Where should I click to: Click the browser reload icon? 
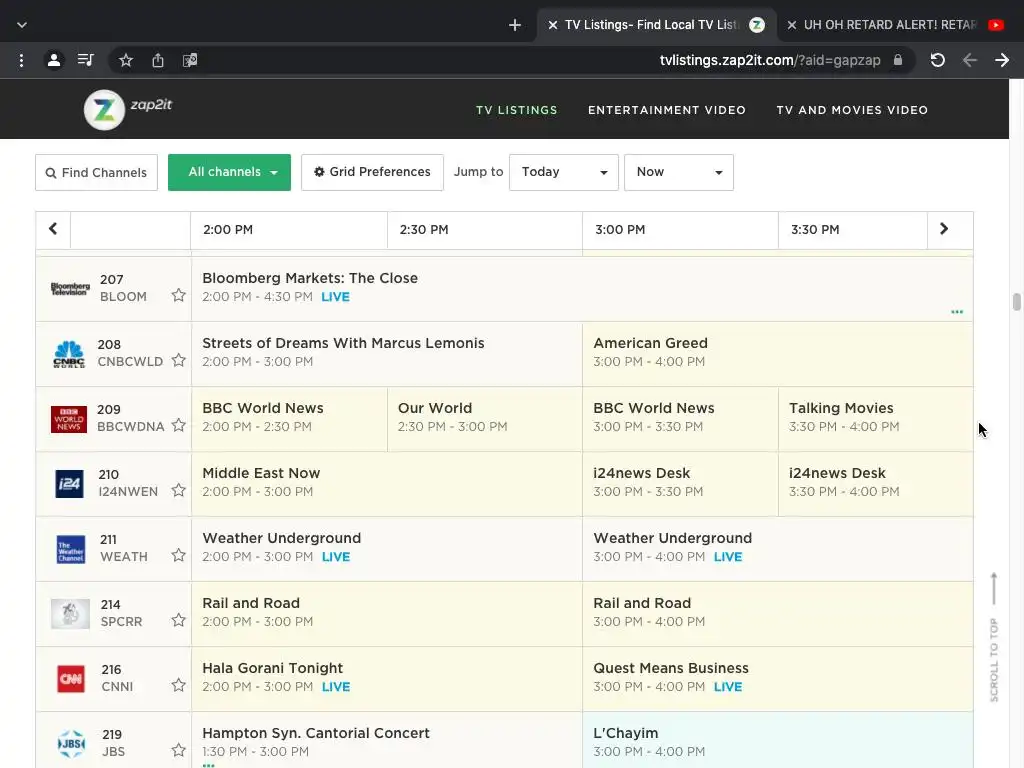(937, 60)
